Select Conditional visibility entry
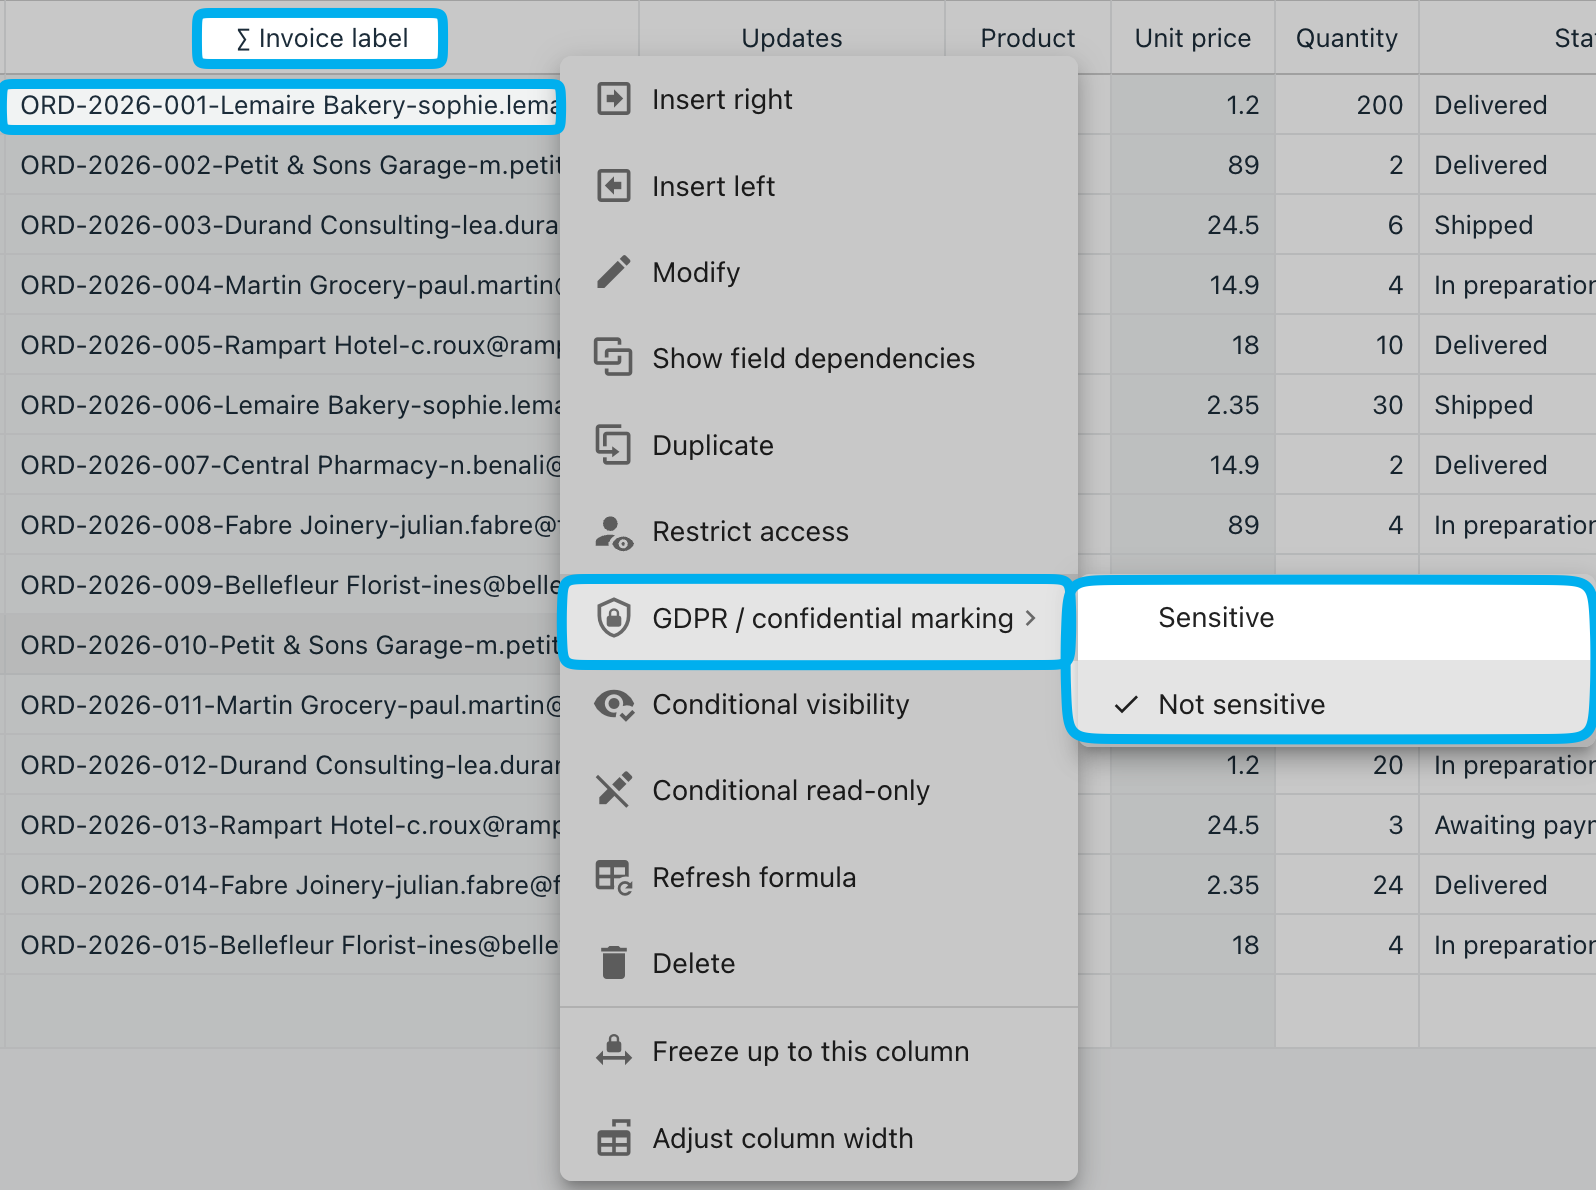 819,705
